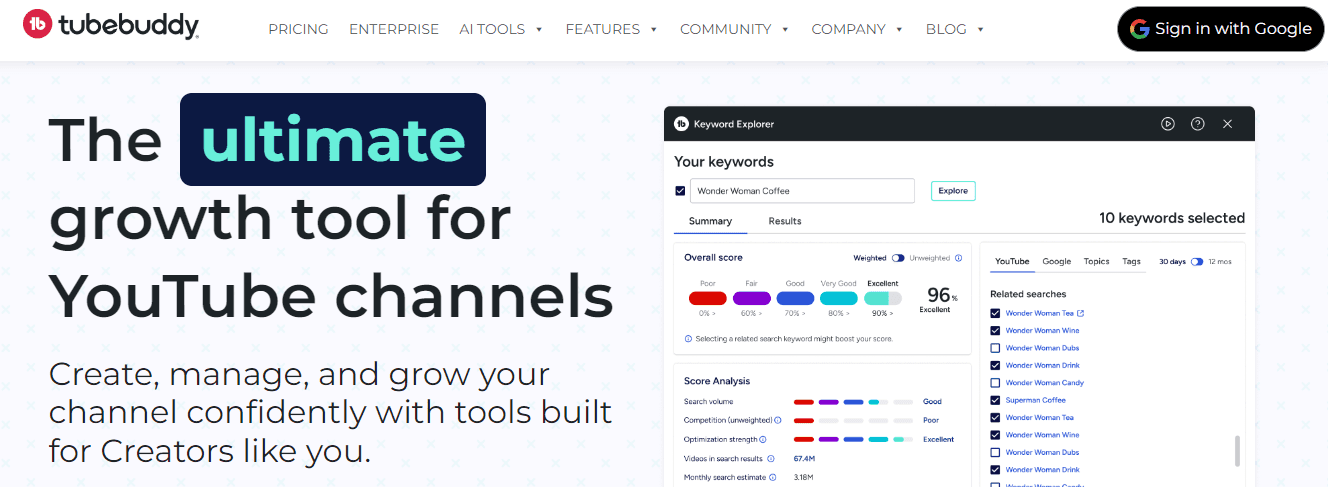Screen dimensions: 1328x487
Task: Close the Keyword Explorer with X icon
Action: click(x=1227, y=124)
